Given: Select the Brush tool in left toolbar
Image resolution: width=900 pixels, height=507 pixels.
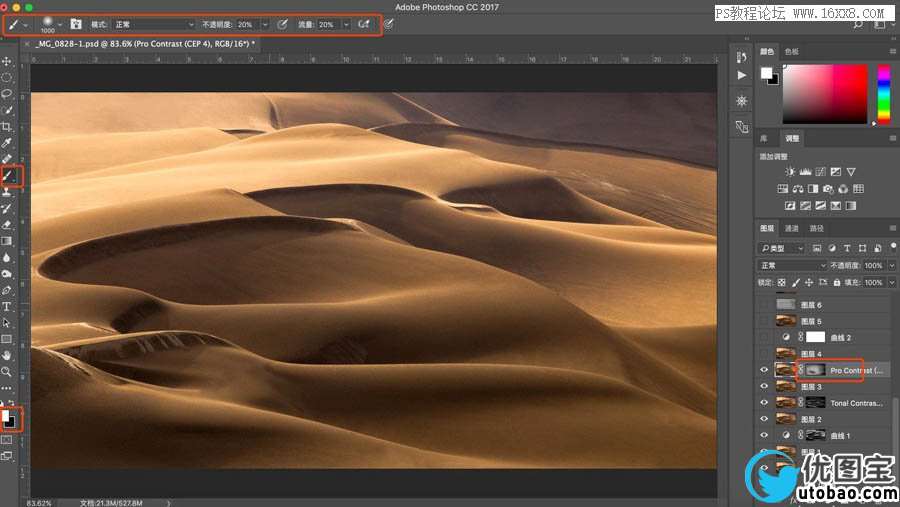Looking at the screenshot, I should pos(8,175).
